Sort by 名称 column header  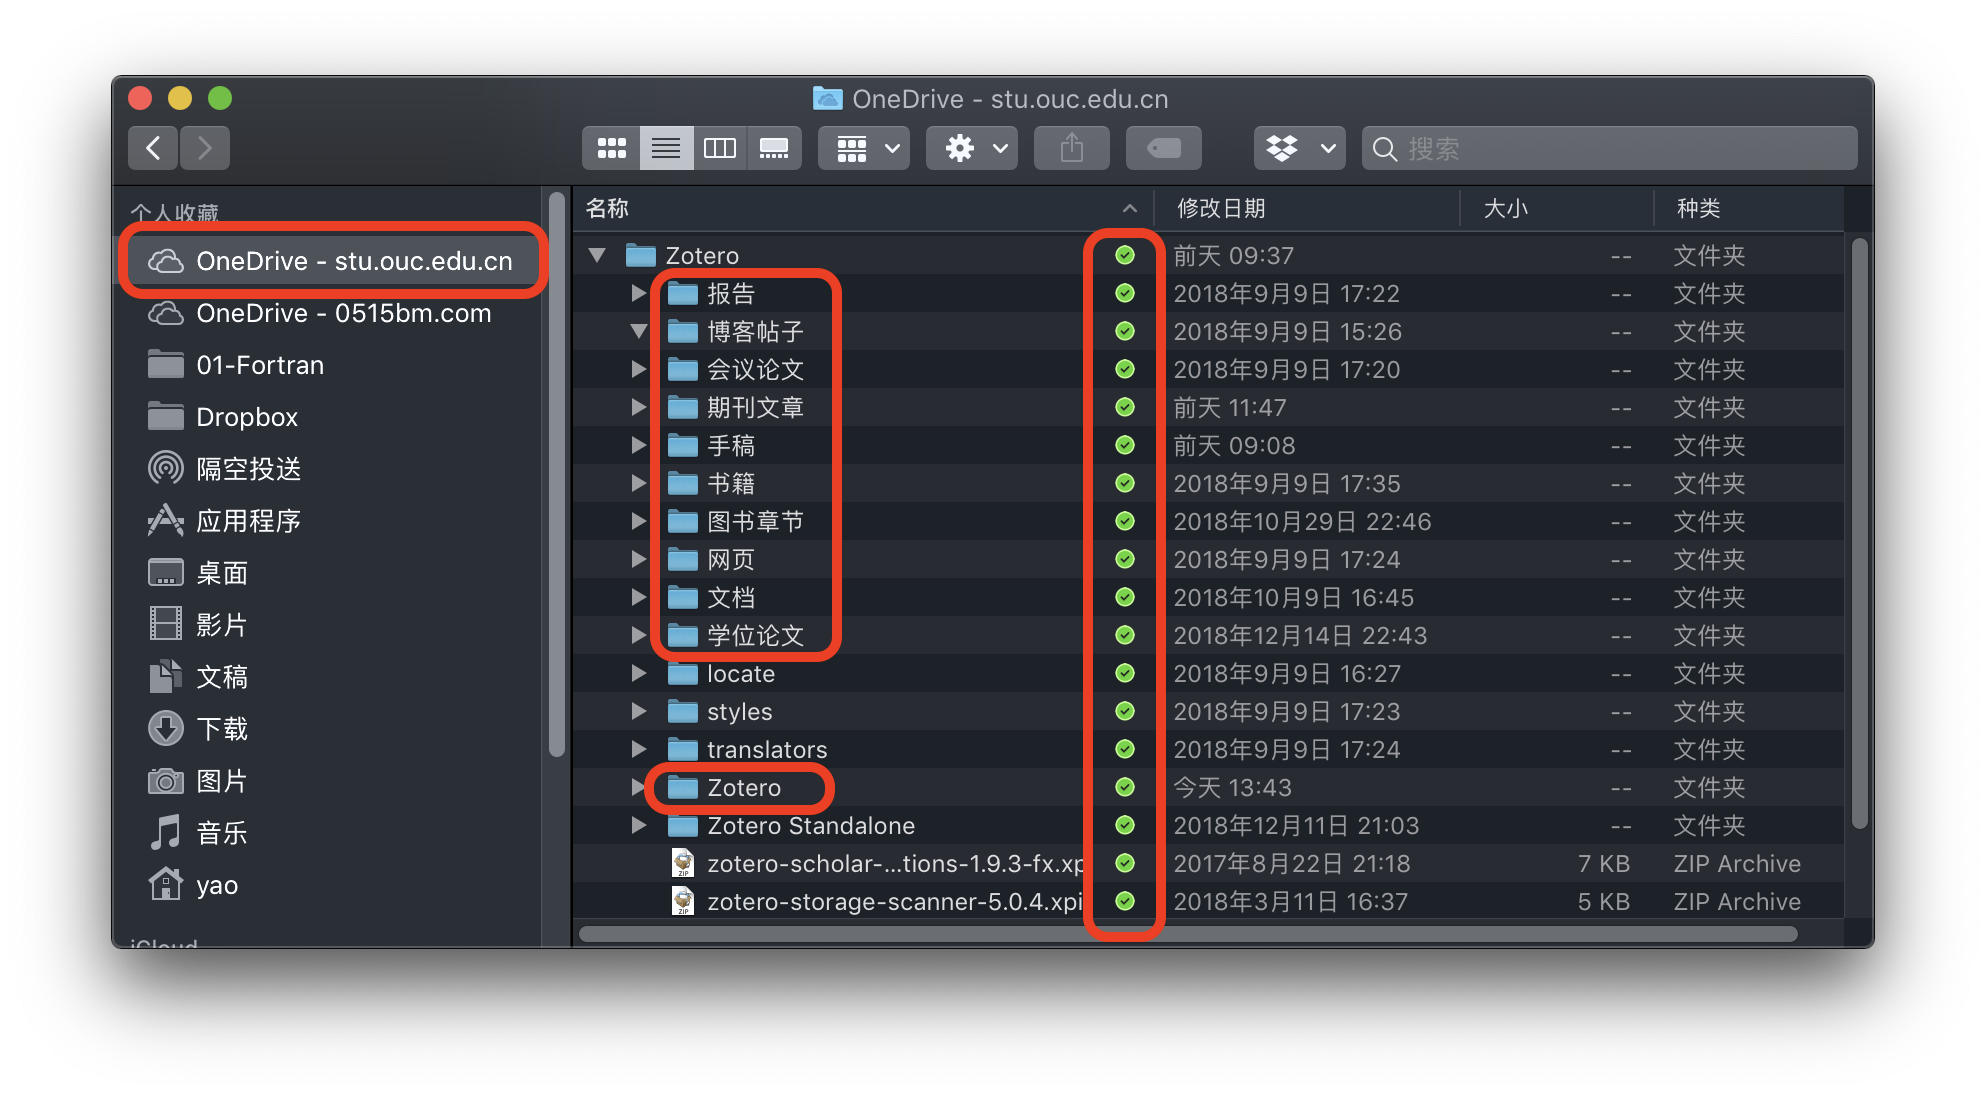(863, 208)
